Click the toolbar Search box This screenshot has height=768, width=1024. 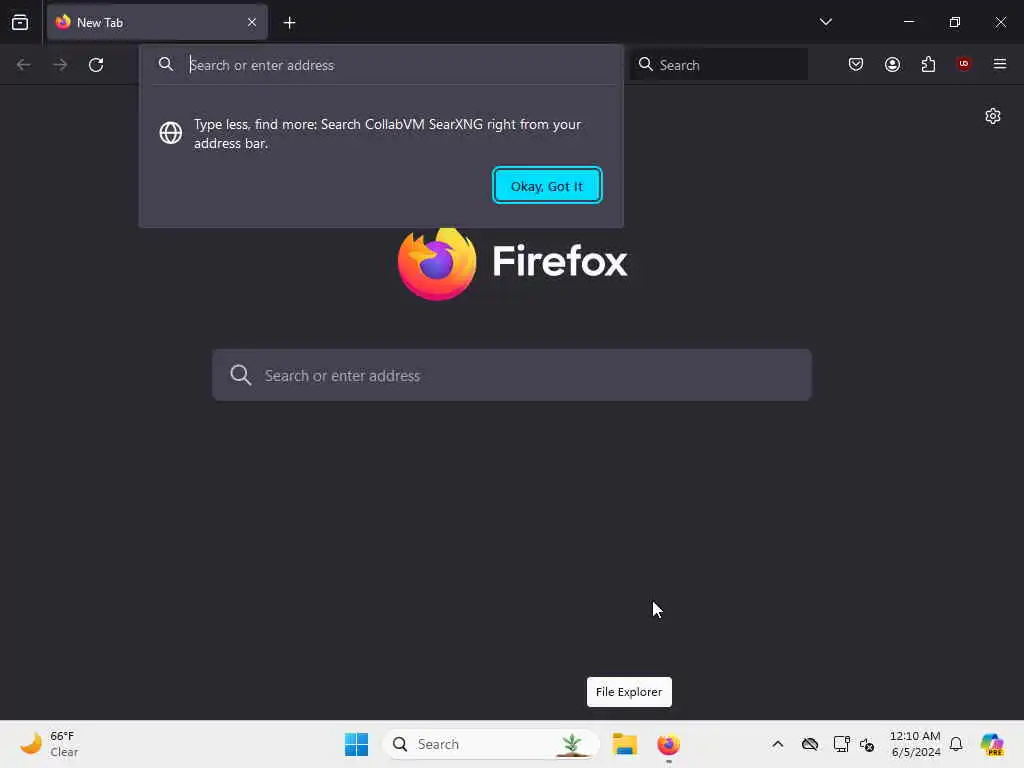click(x=719, y=65)
